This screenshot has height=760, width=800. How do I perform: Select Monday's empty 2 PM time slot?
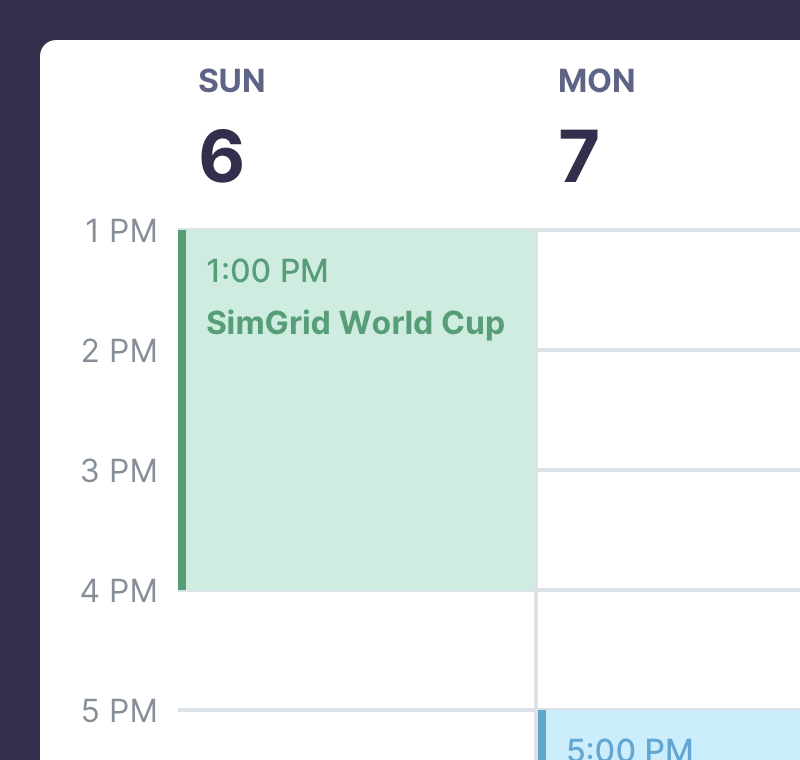pos(670,410)
